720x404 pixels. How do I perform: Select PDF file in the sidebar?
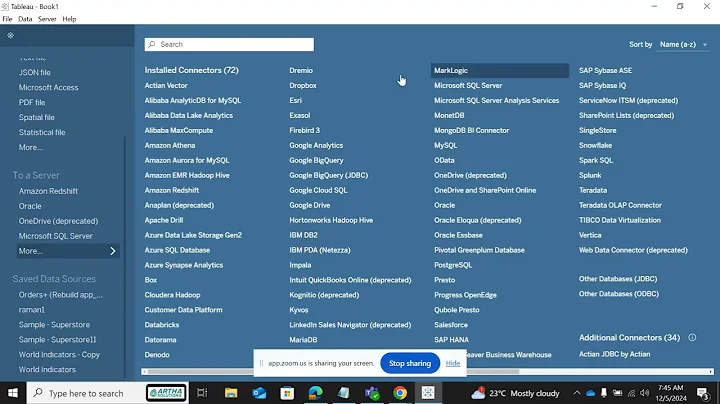[x=32, y=102]
